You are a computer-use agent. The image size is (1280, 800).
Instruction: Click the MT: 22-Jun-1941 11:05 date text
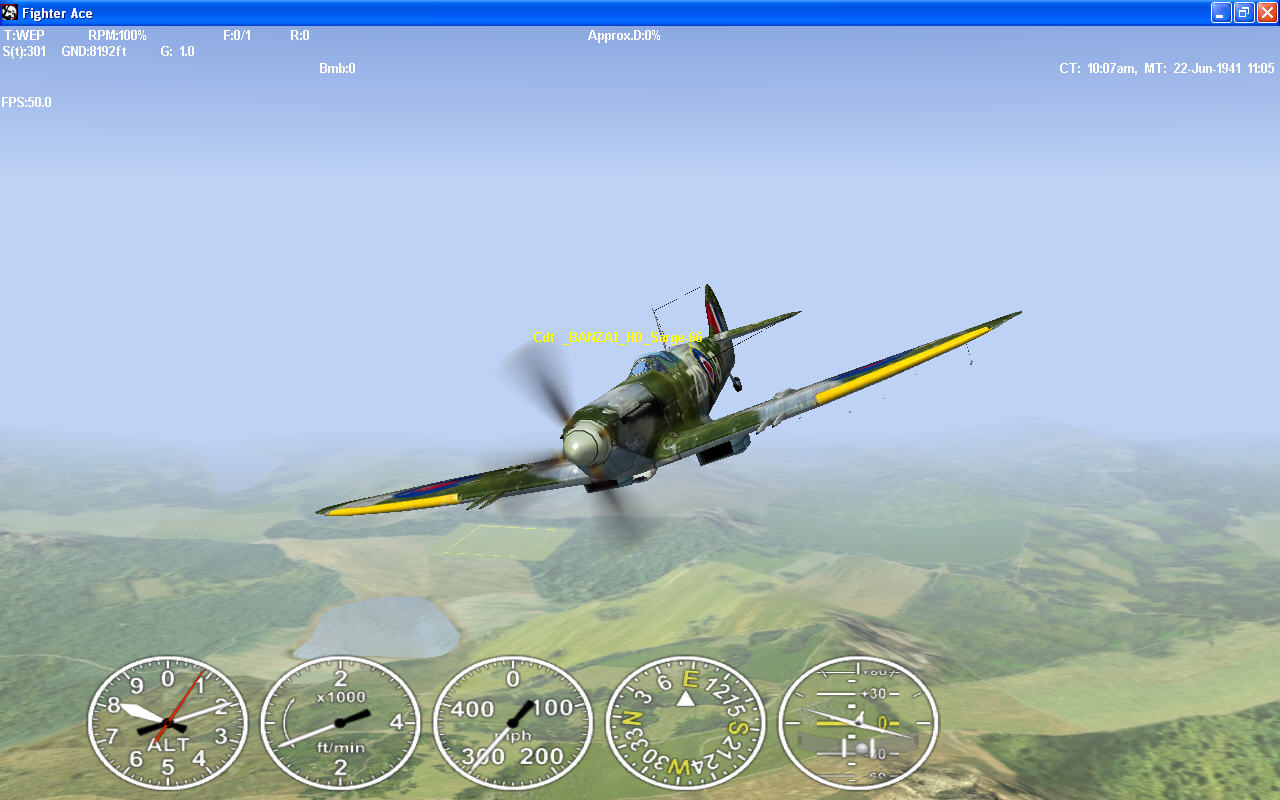point(1209,69)
